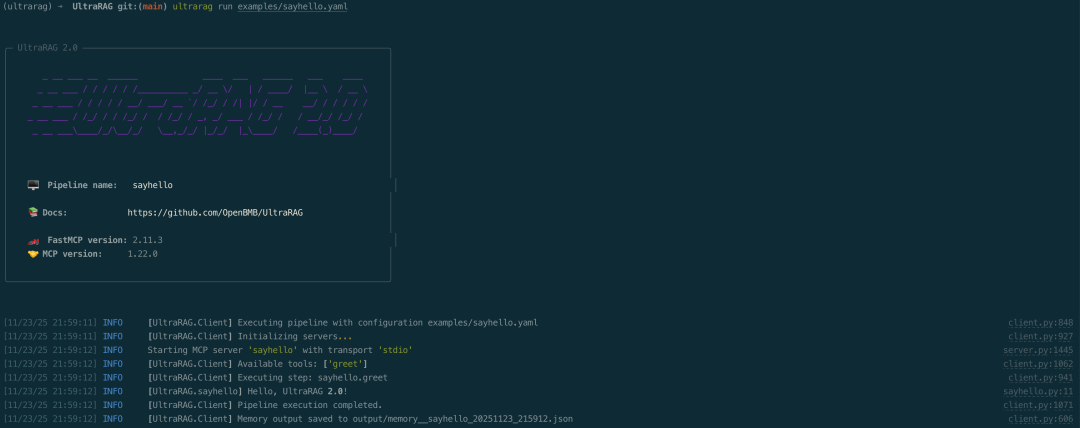Click the computer monitor emoji beside Pipeline name
This screenshot has height=428, width=1080.
tap(33, 185)
